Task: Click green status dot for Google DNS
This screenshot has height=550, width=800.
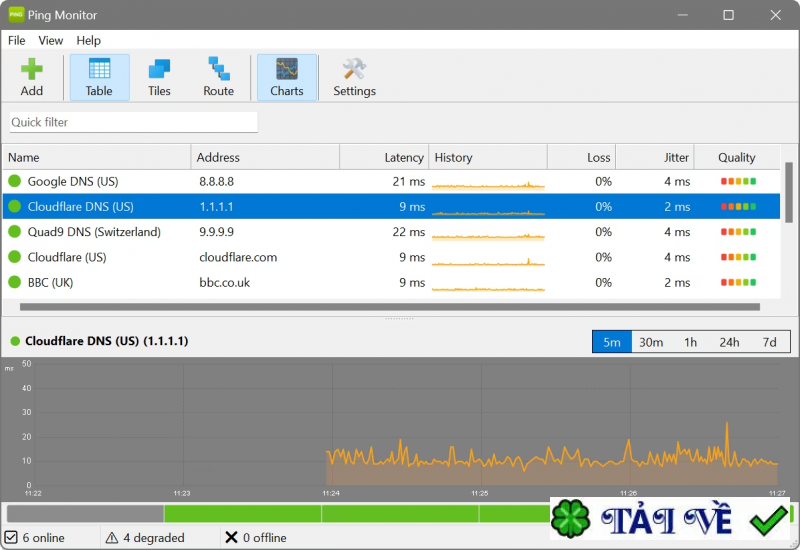Action: coord(15,181)
